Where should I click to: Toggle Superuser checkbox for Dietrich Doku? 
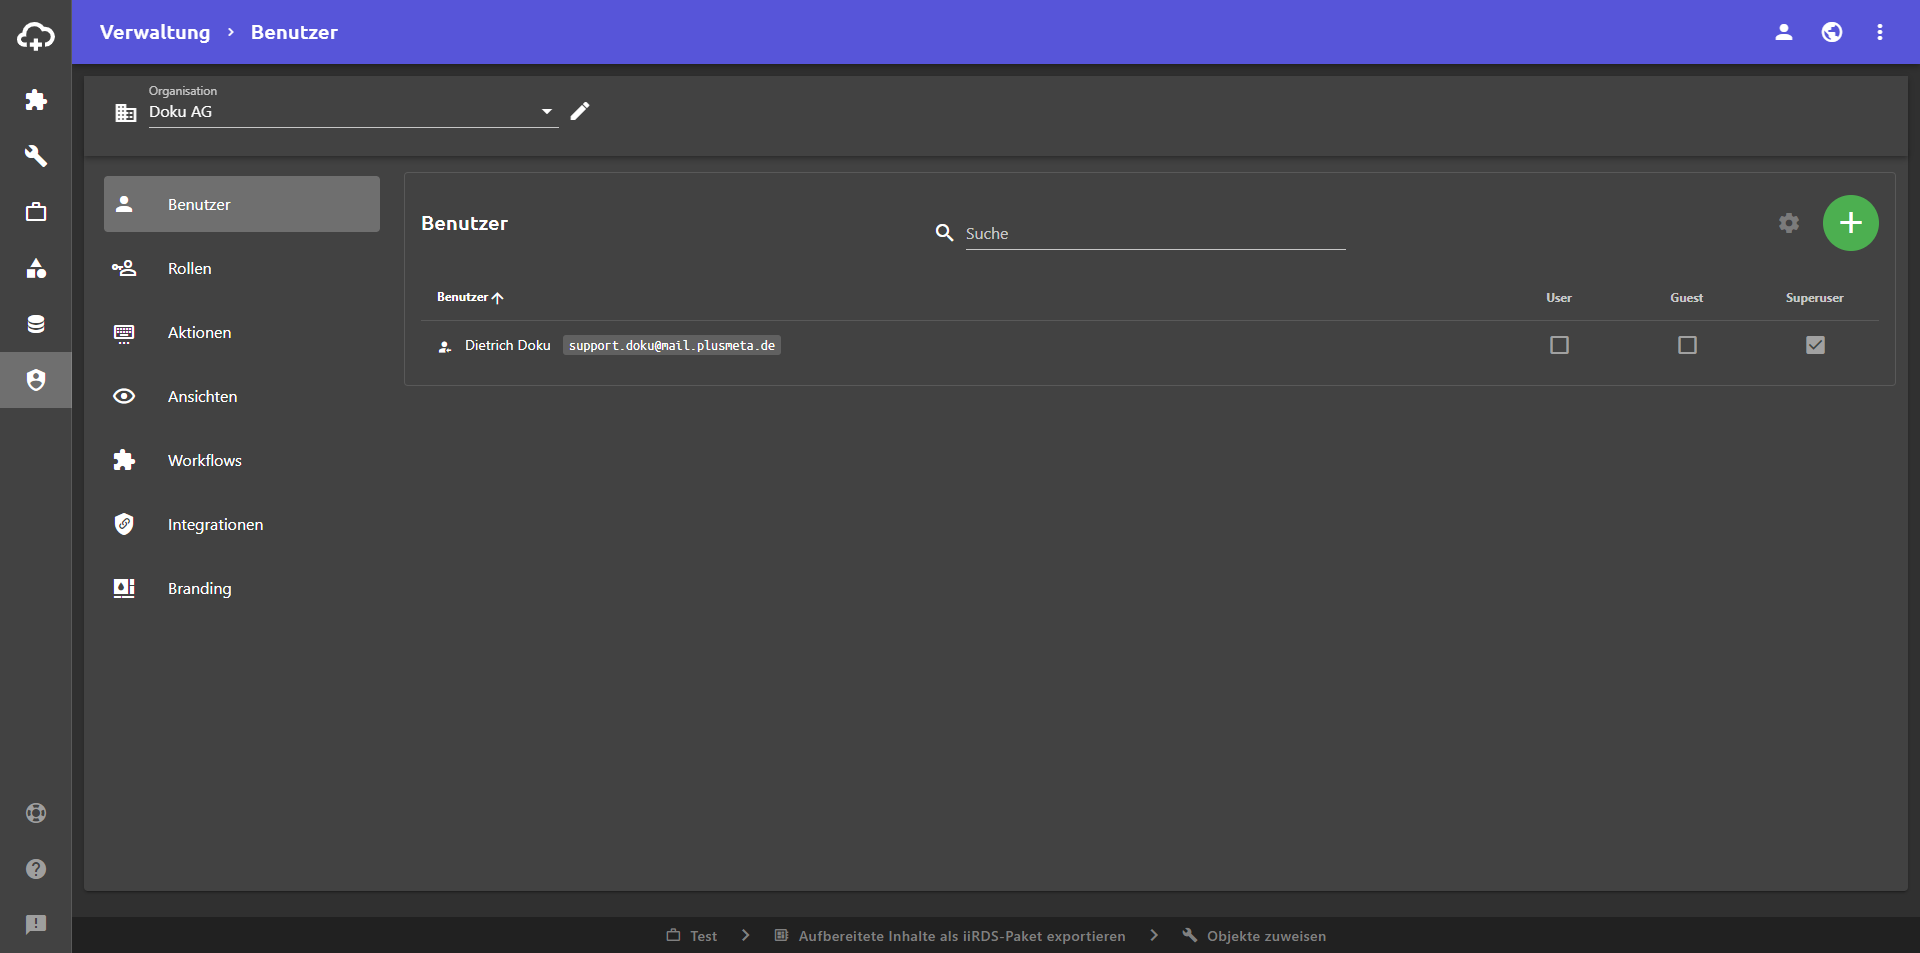point(1815,345)
